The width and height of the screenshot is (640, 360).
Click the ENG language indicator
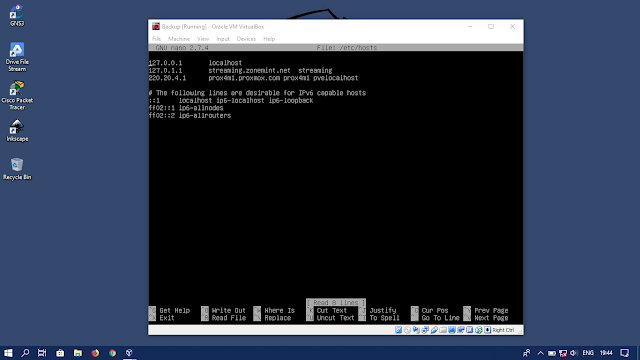[x=588, y=353]
